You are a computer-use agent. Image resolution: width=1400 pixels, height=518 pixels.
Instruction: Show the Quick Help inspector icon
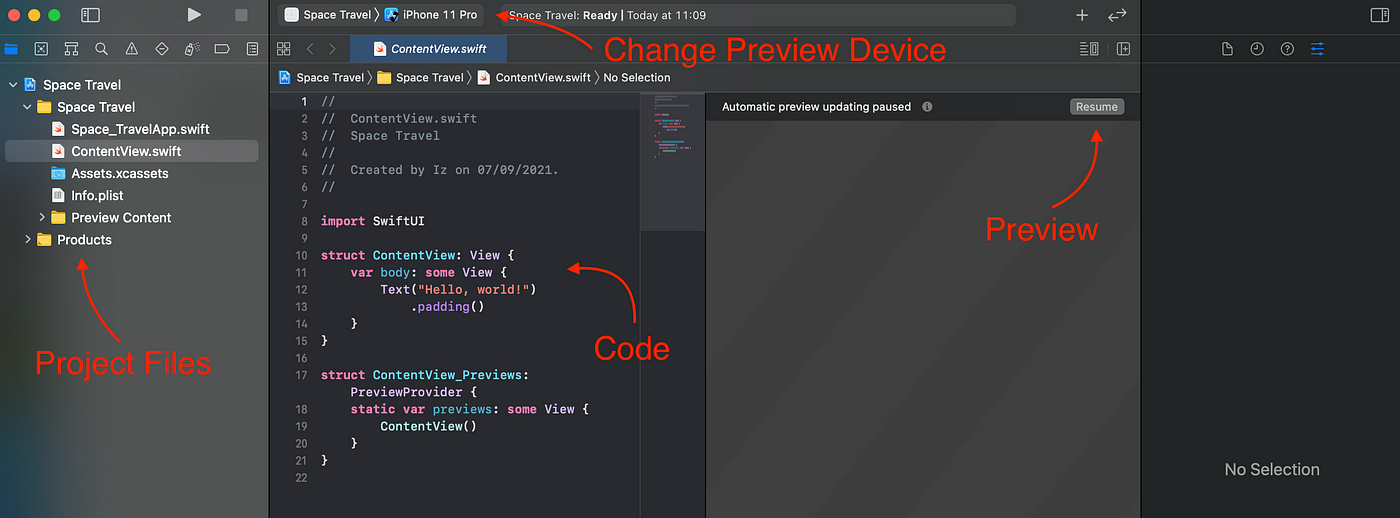(1287, 48)
